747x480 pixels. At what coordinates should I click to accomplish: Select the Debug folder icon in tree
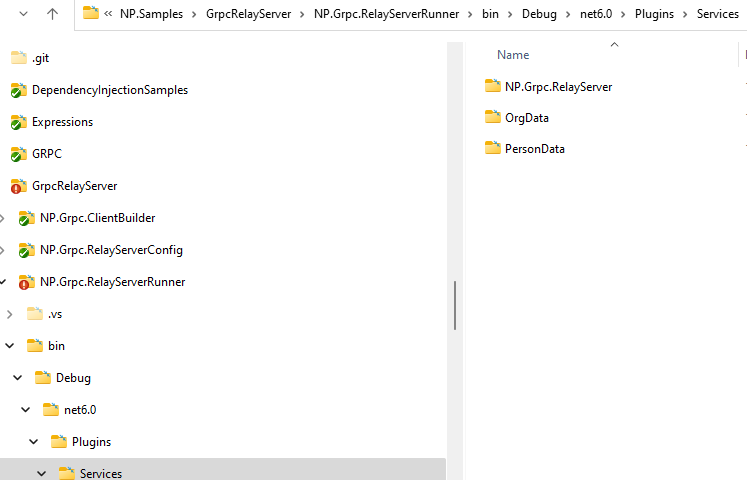coord(43,378)
